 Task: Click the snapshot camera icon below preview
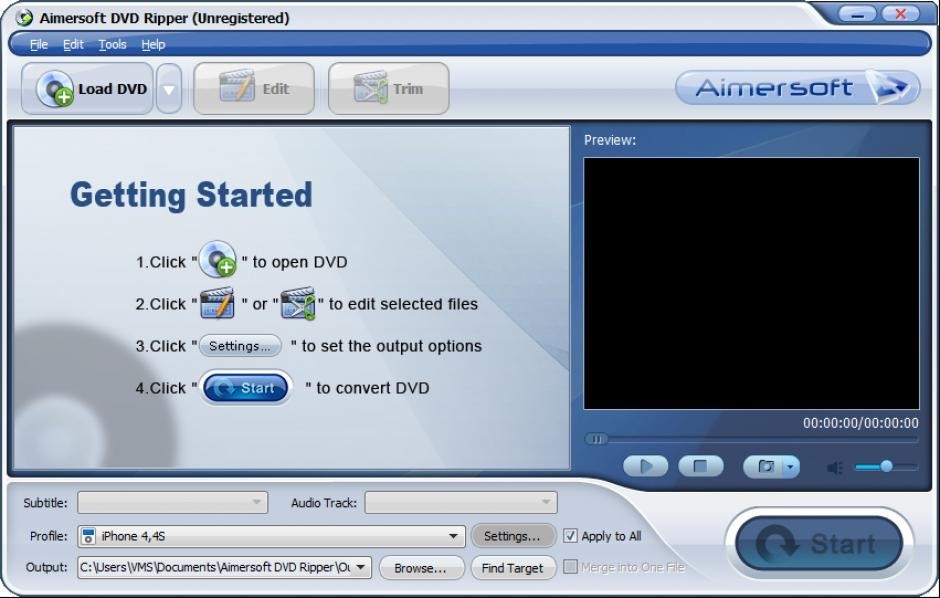[x=766, y=466]
